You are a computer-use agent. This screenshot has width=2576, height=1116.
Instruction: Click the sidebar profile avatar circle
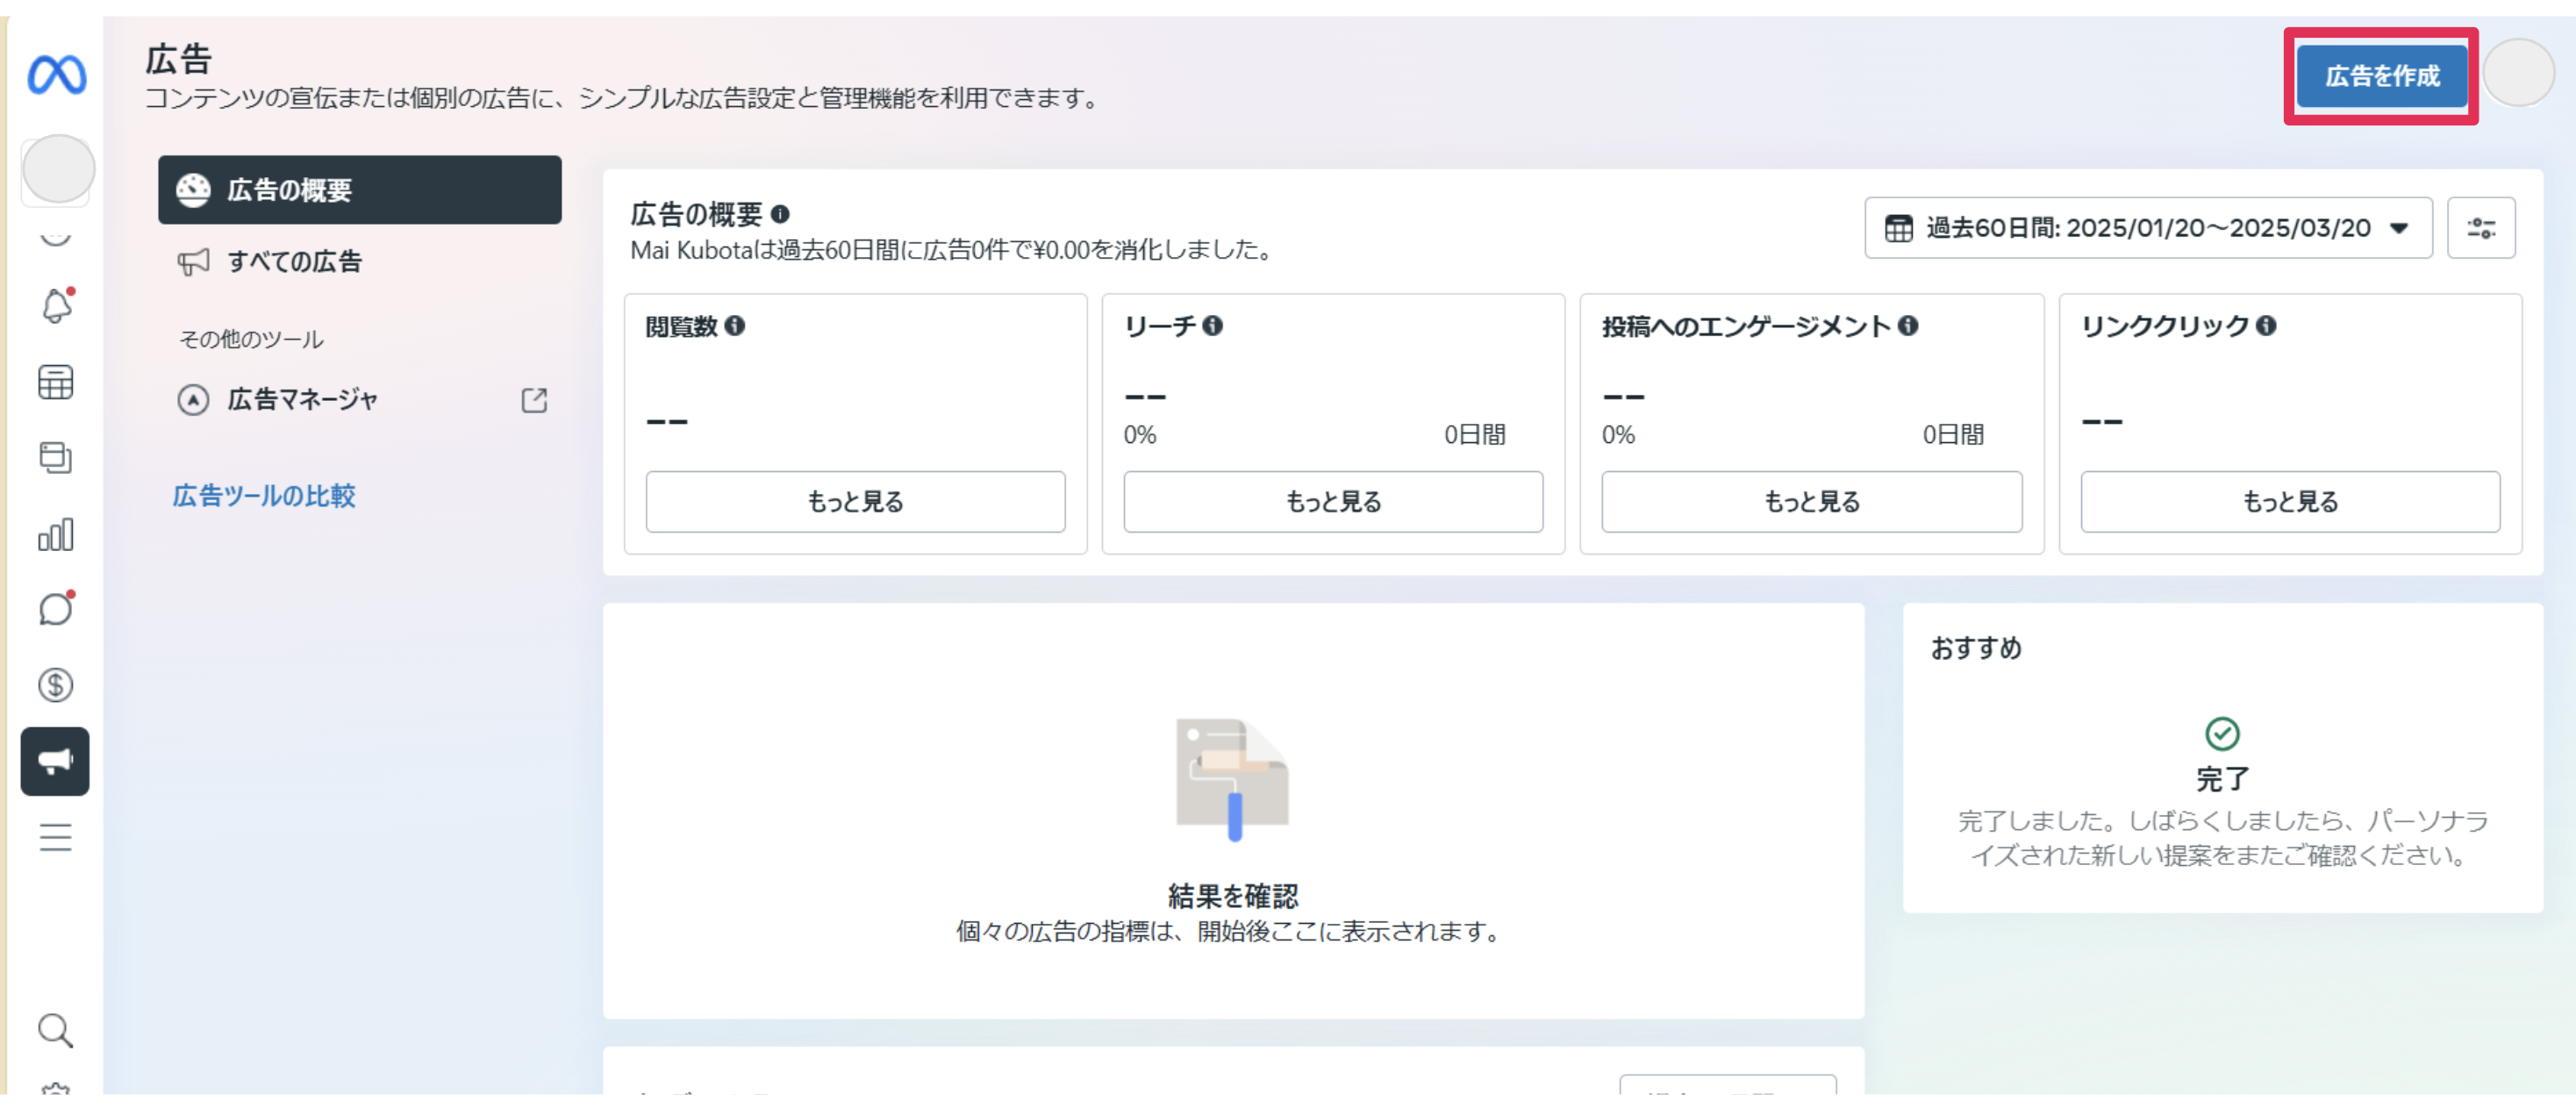click(59, 169)
